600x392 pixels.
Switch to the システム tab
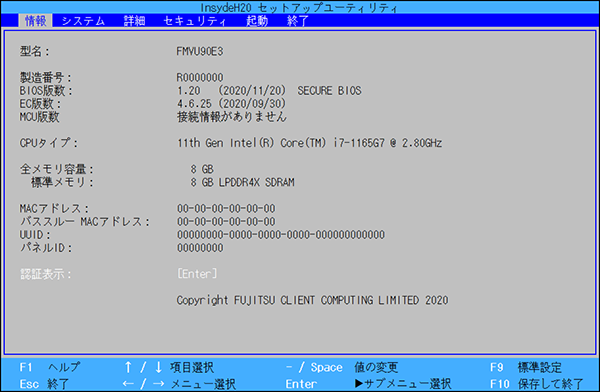coord(83,21)
